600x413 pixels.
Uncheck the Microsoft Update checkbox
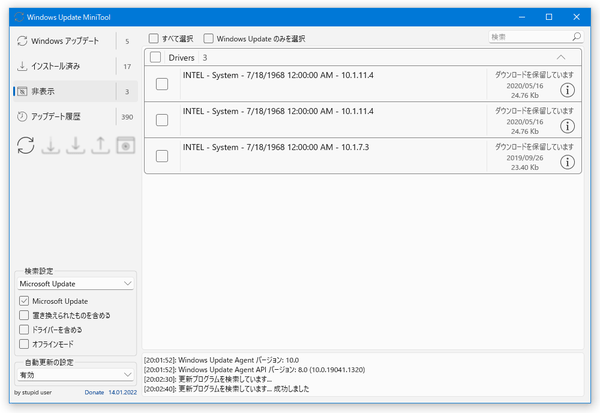24,301
